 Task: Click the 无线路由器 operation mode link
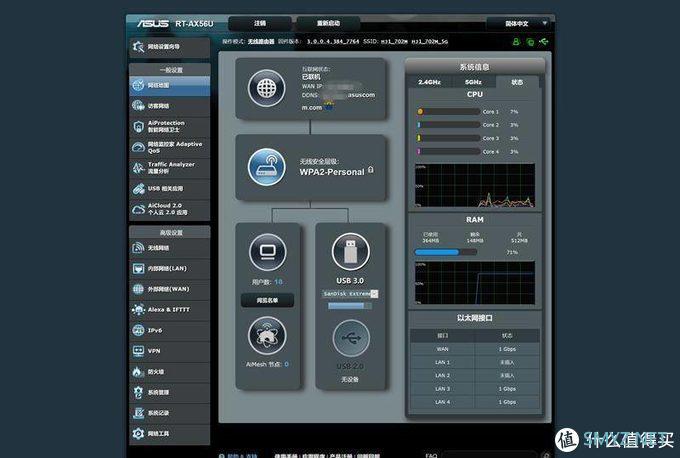coord(261,42)
